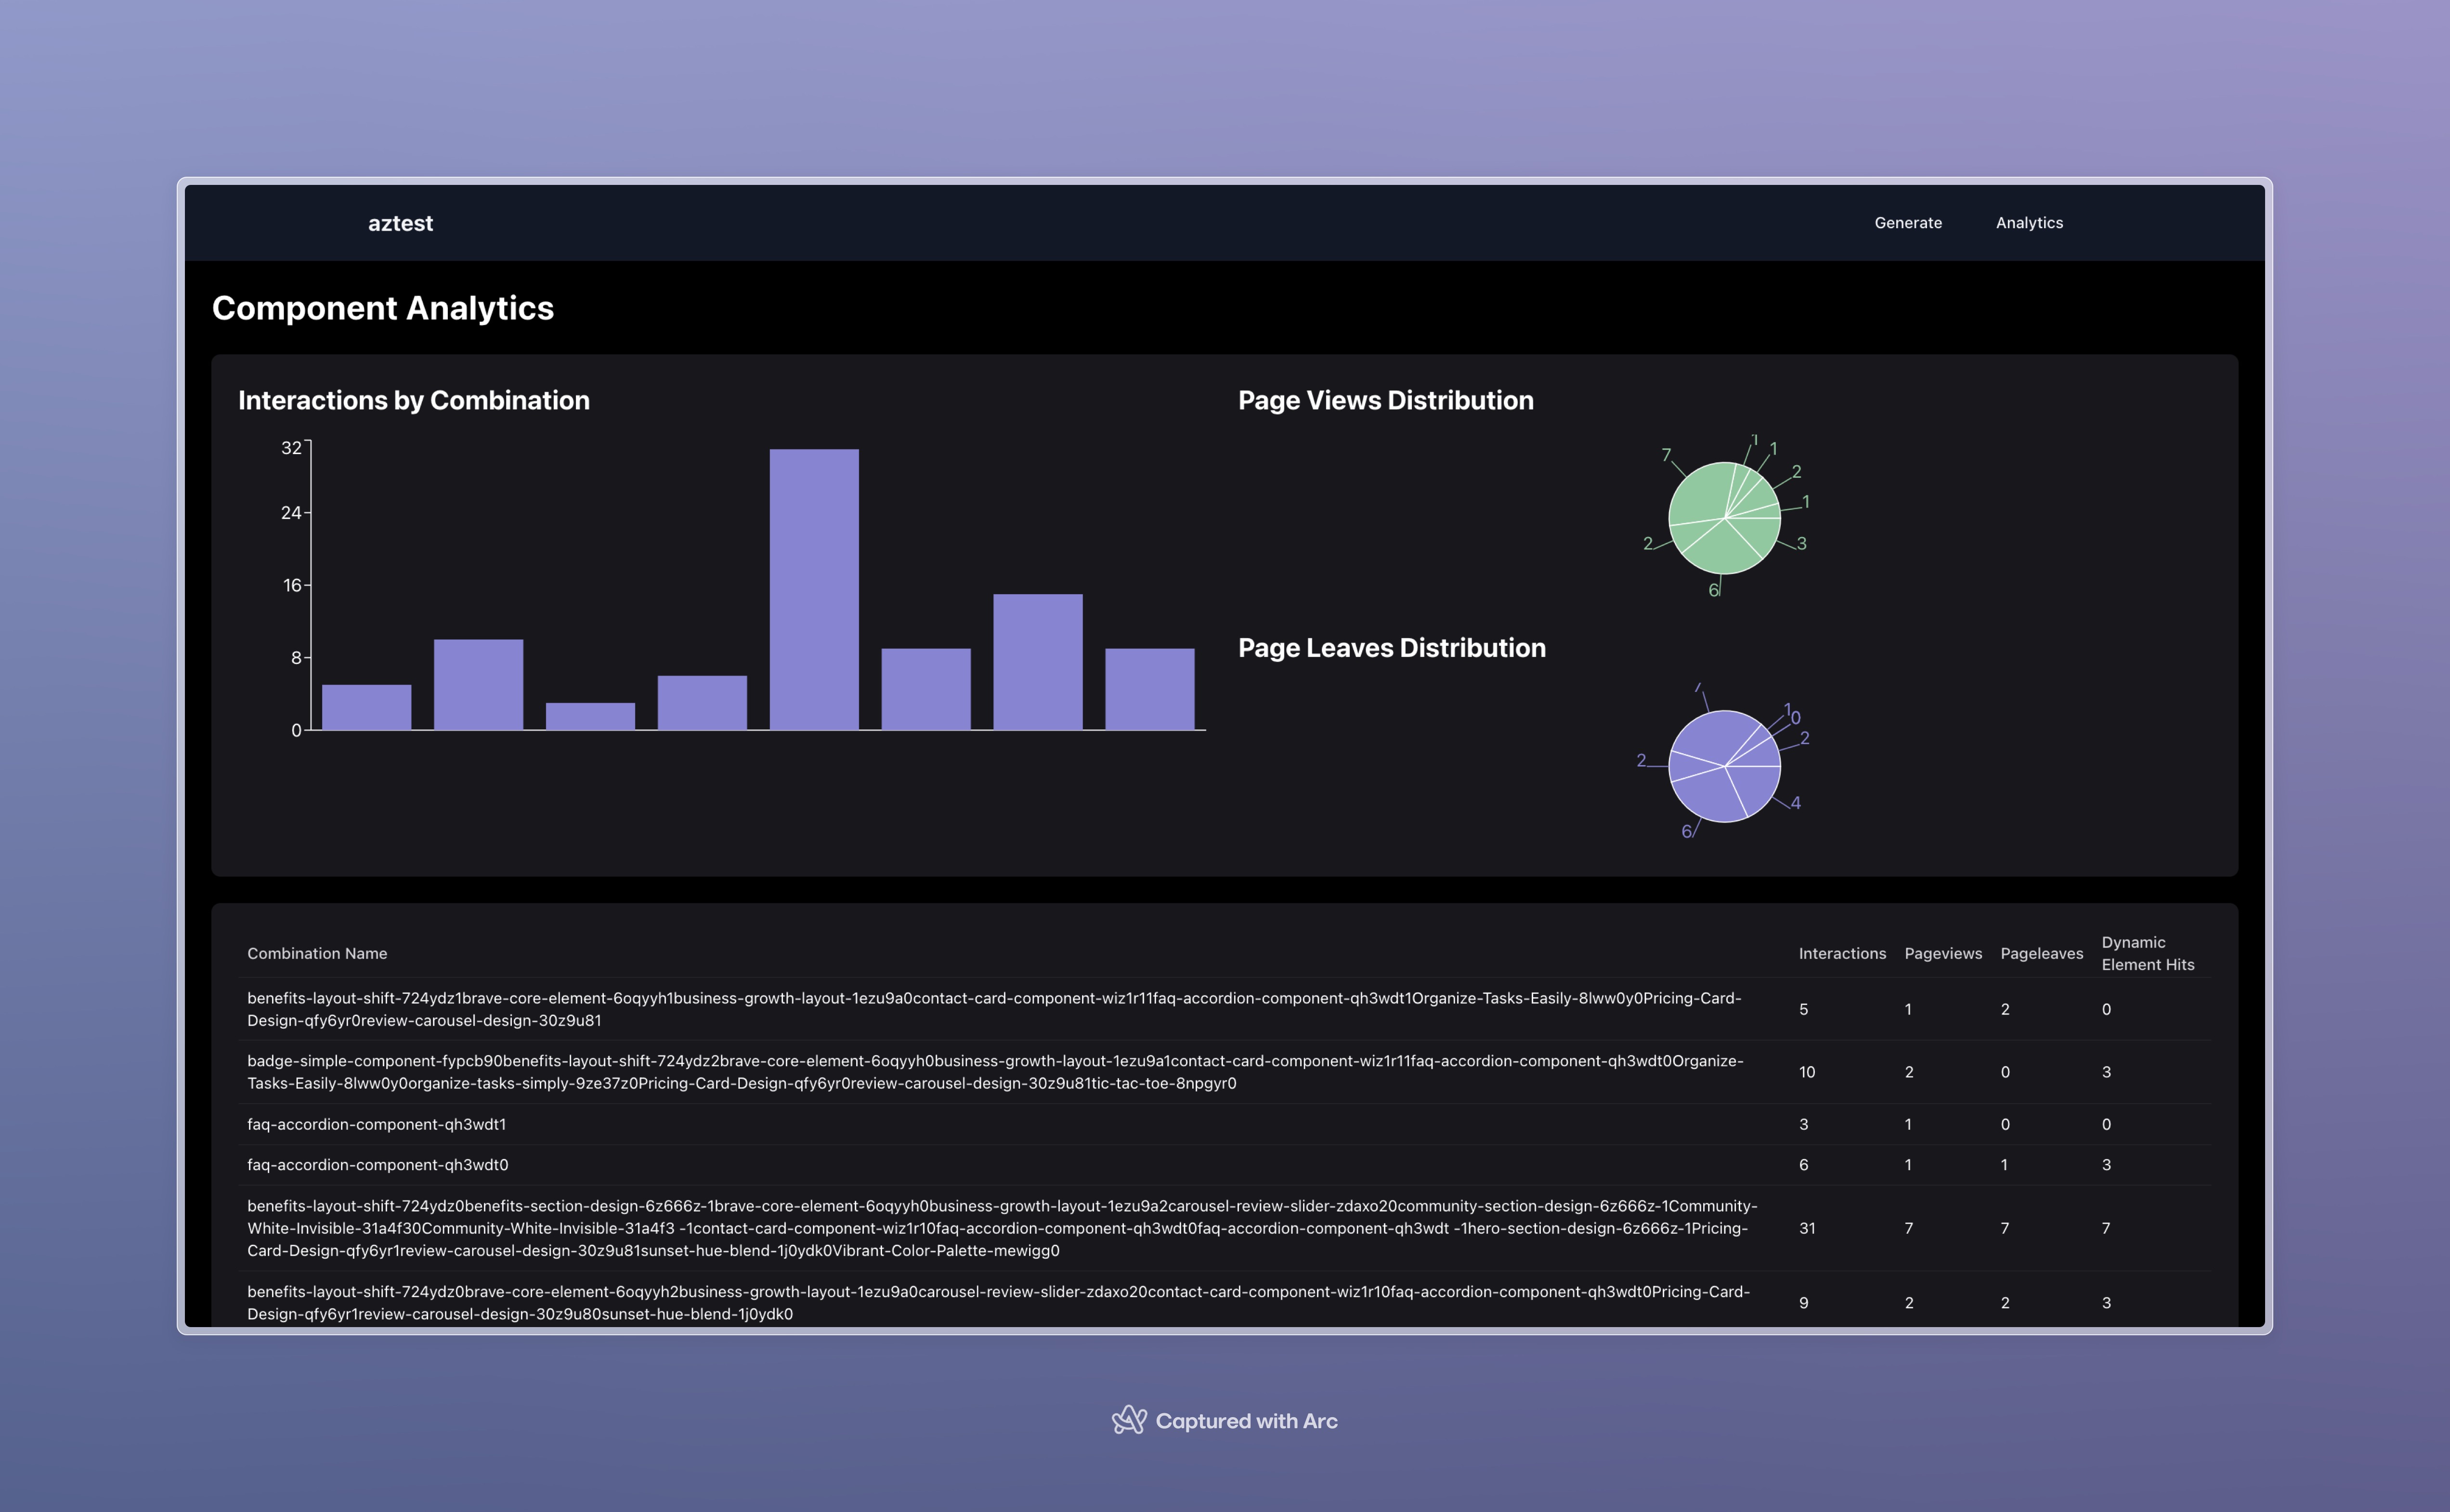Click the first bar in interactions chart
2450x1512 pixels.
tap(366, 707)
